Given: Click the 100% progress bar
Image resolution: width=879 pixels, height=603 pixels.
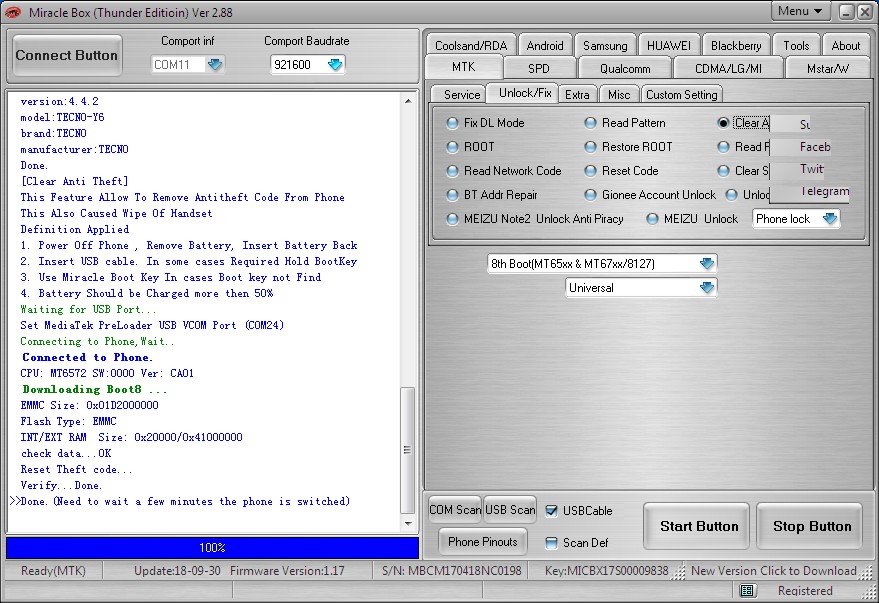Looking at the screenshot, I should pyautogui.click(x=212, y=548).
